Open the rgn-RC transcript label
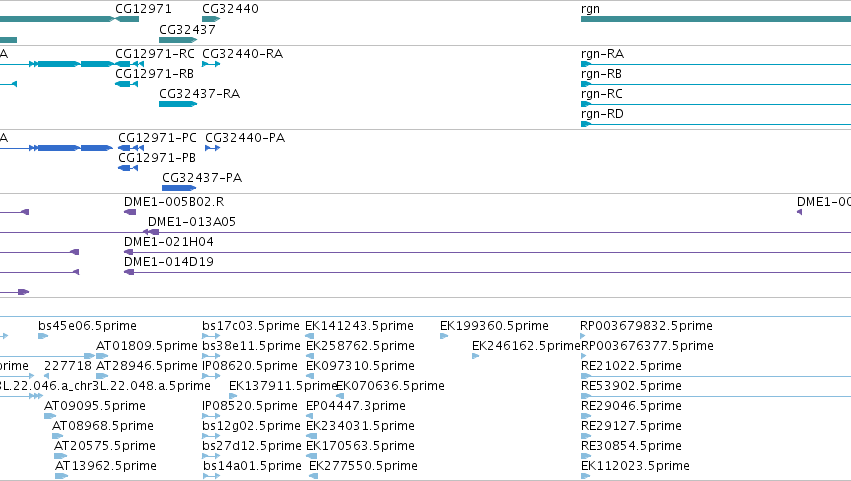The width and height of the screenshot is (851, 481). tap(601, 94)
